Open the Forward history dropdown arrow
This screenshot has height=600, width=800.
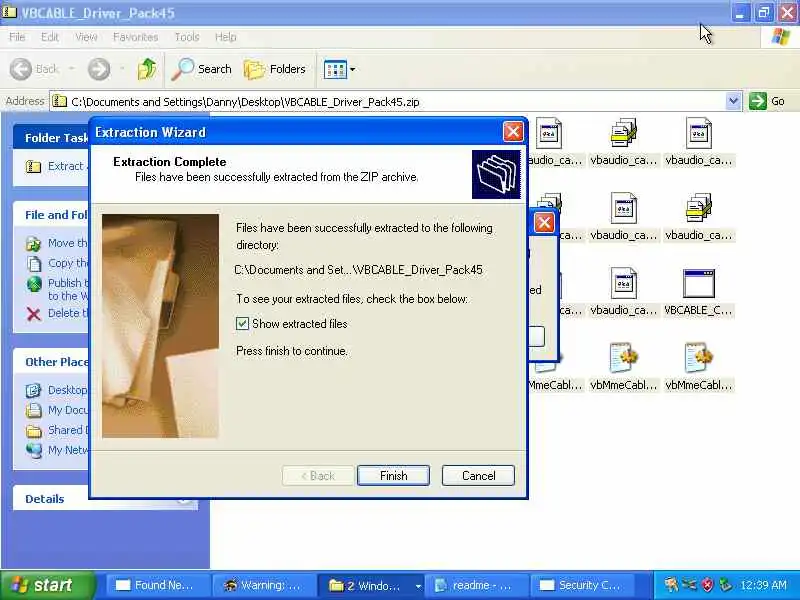[x=122, y=68]
